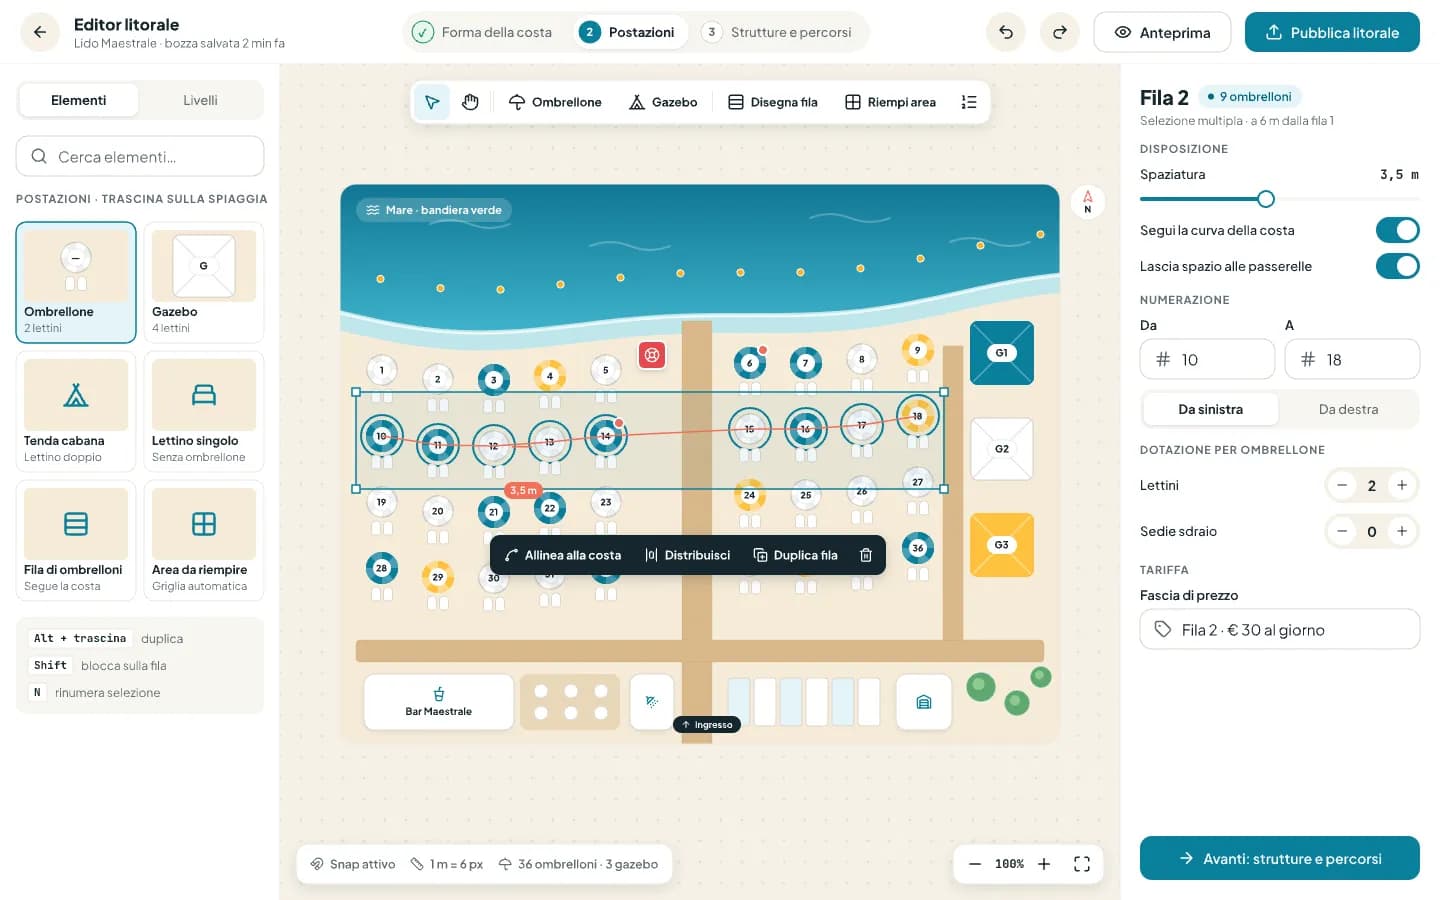The image size is (1440, 900).
Task: Open Anteprima preview
Action: 1162,32
